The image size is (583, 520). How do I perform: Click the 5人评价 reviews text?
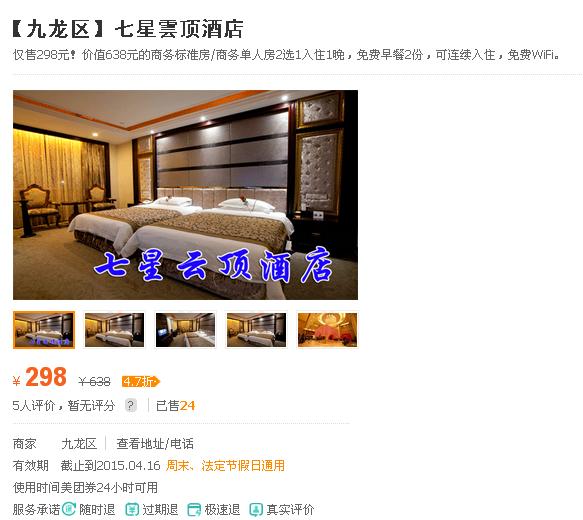(x=34, y=405)
